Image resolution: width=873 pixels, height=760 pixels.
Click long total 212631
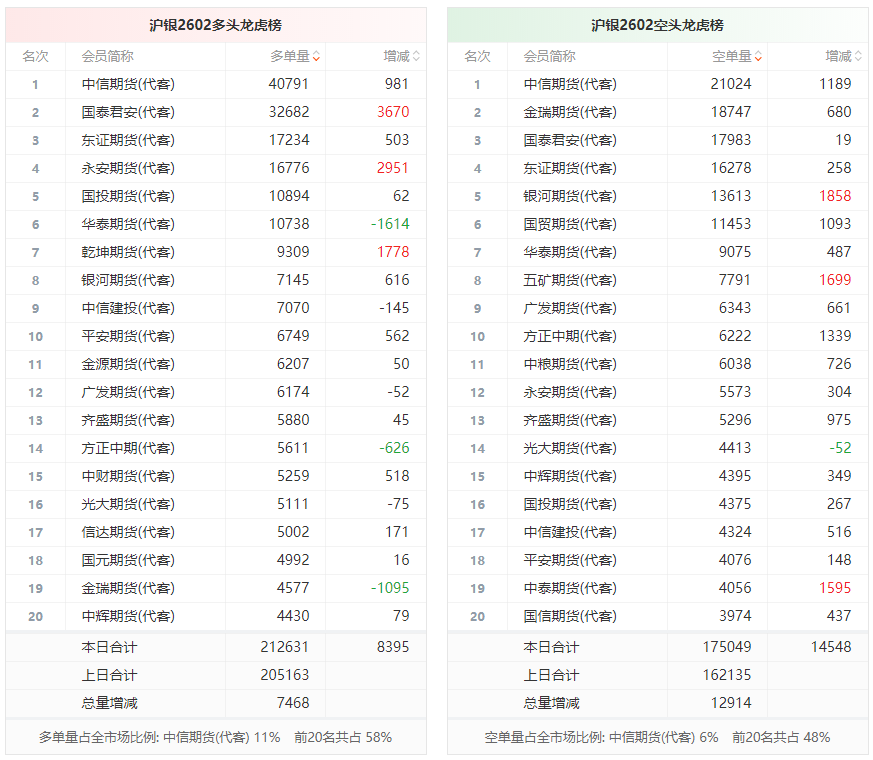tap(285, 647)
